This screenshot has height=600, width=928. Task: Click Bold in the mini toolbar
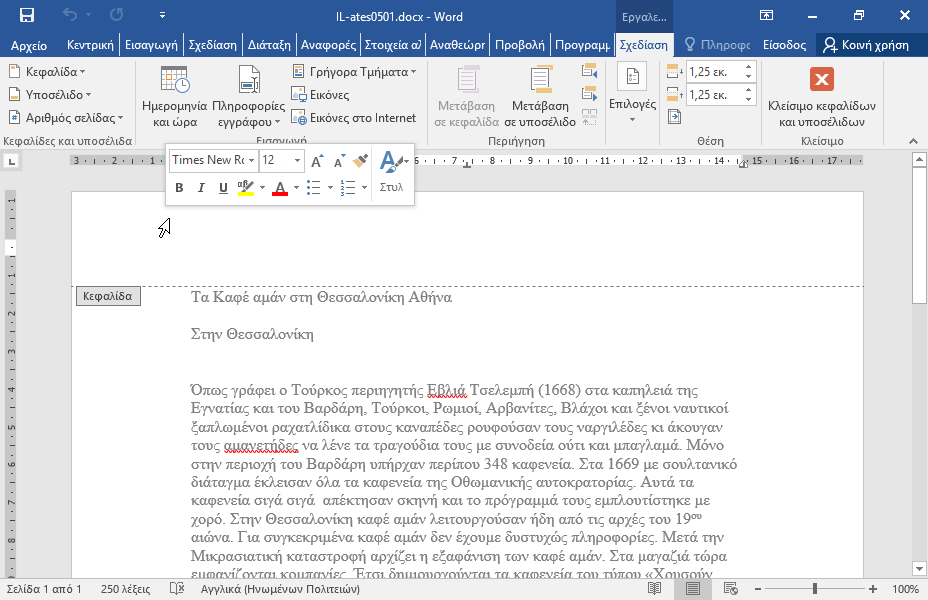click(180, 188)
